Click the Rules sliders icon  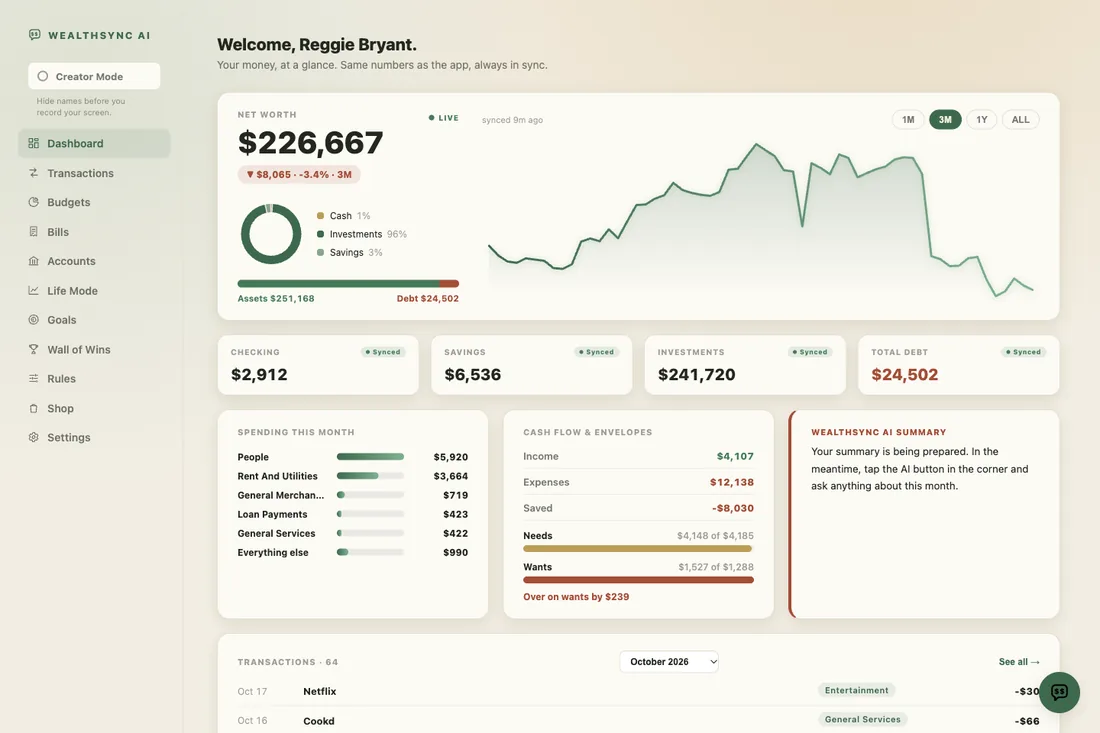pos(34,378)
